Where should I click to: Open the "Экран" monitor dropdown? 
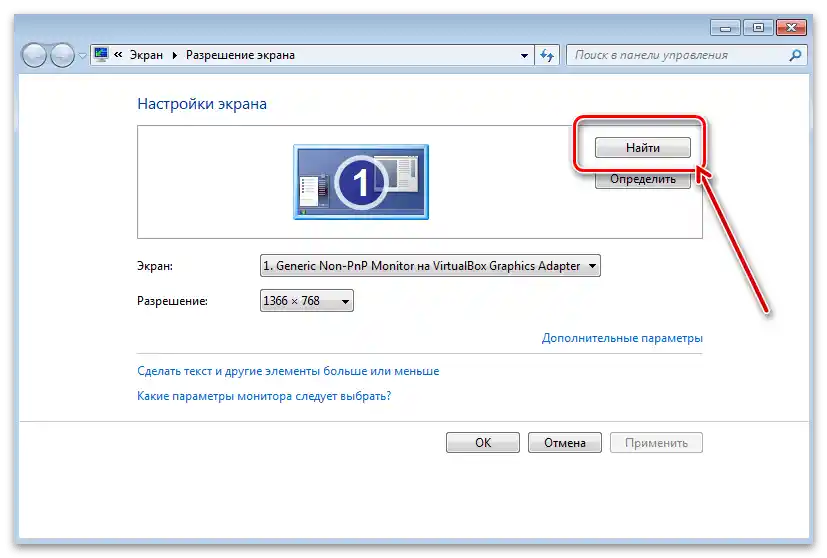tap(430, 266)
